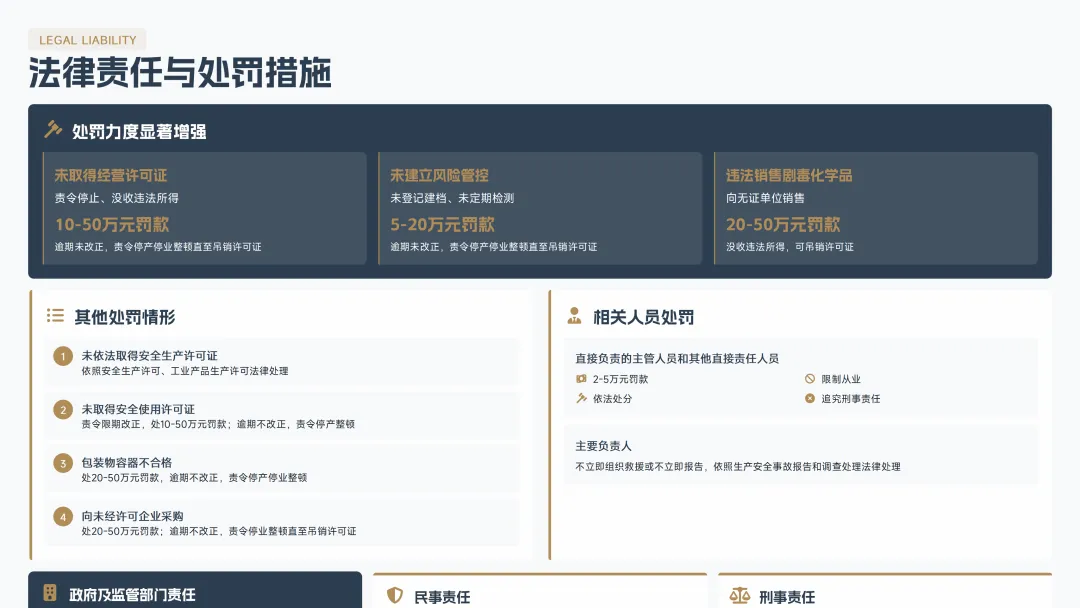
Task: Click the 2-5万元罚款 label
Action: 620,379
